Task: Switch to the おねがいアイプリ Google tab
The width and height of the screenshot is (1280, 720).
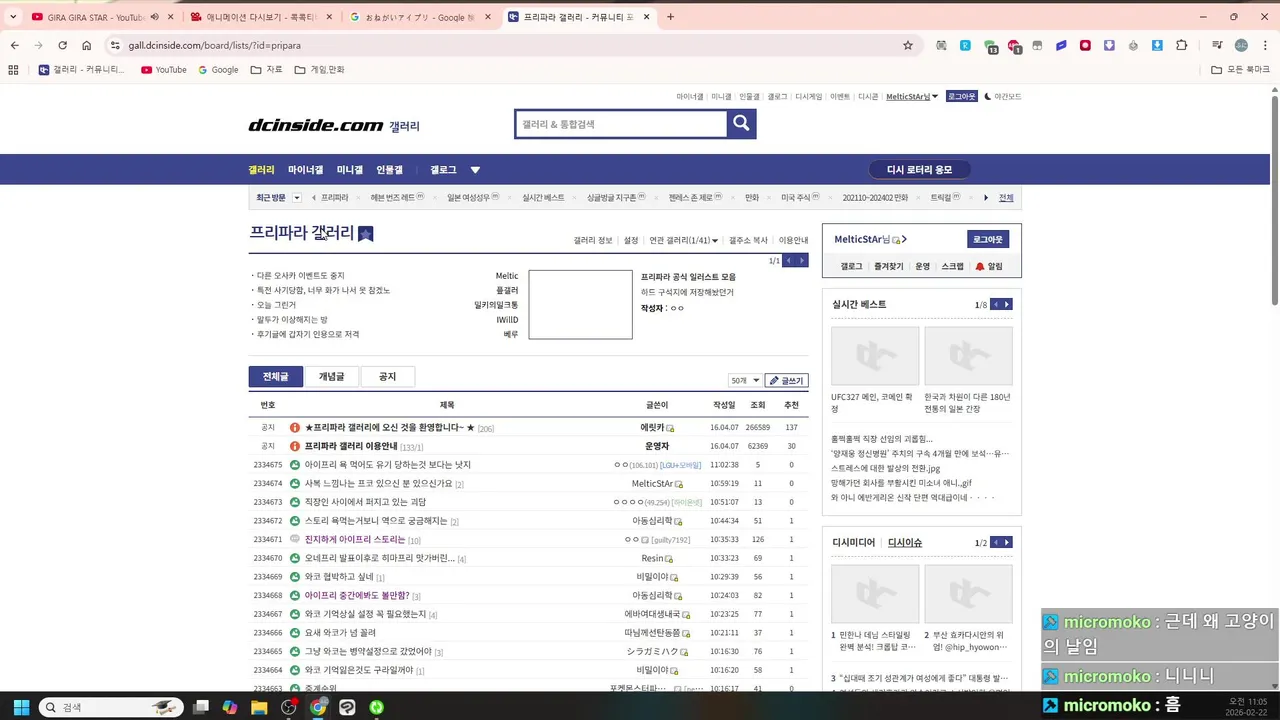Action: 418,17
